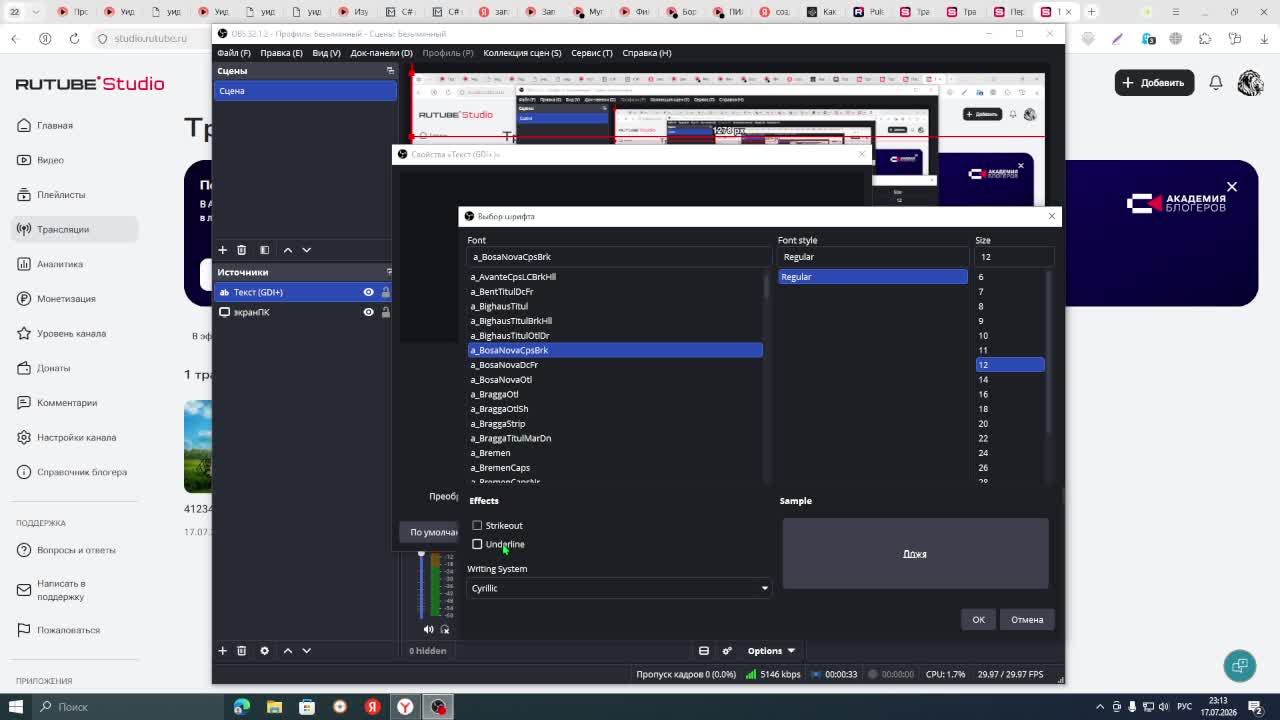Toggle visibility of Текст (GDI+) source
Screen dimensions: 1280x720
tap(368, 292)
